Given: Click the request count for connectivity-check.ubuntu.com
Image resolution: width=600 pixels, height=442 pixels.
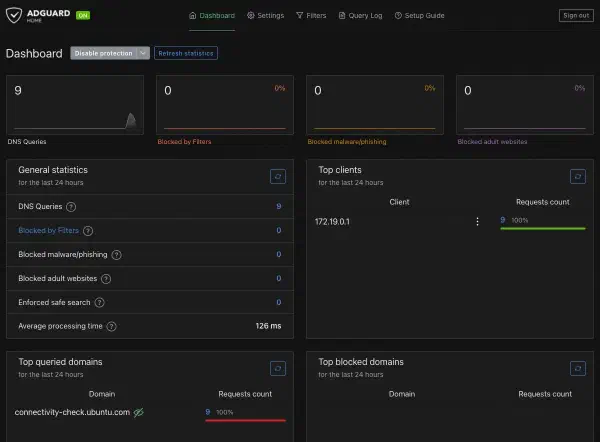Looking at the screenshot, I should pos(207,412).
